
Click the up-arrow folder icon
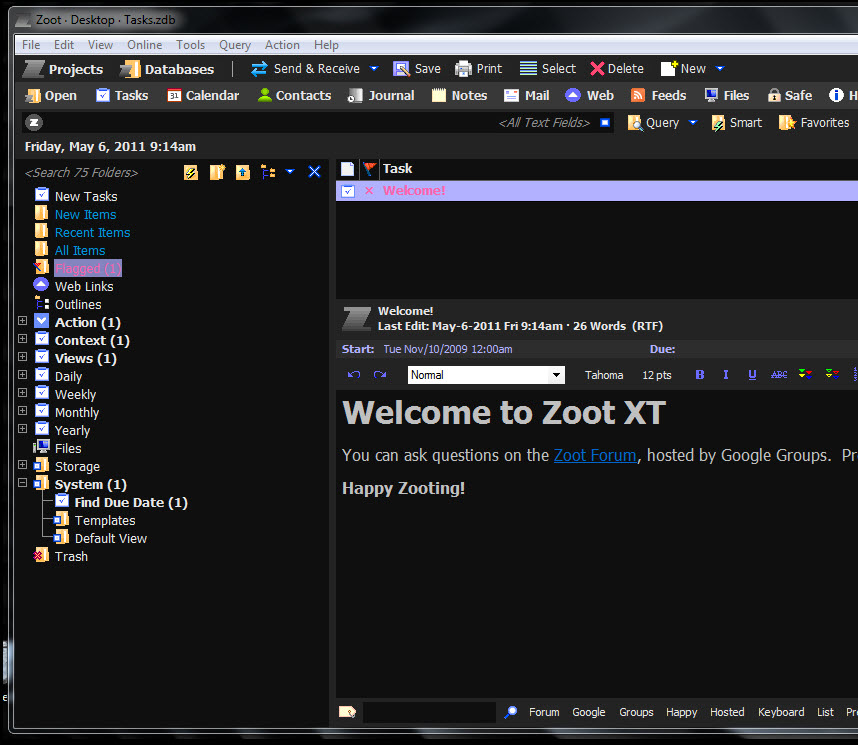tap(242, 172)
